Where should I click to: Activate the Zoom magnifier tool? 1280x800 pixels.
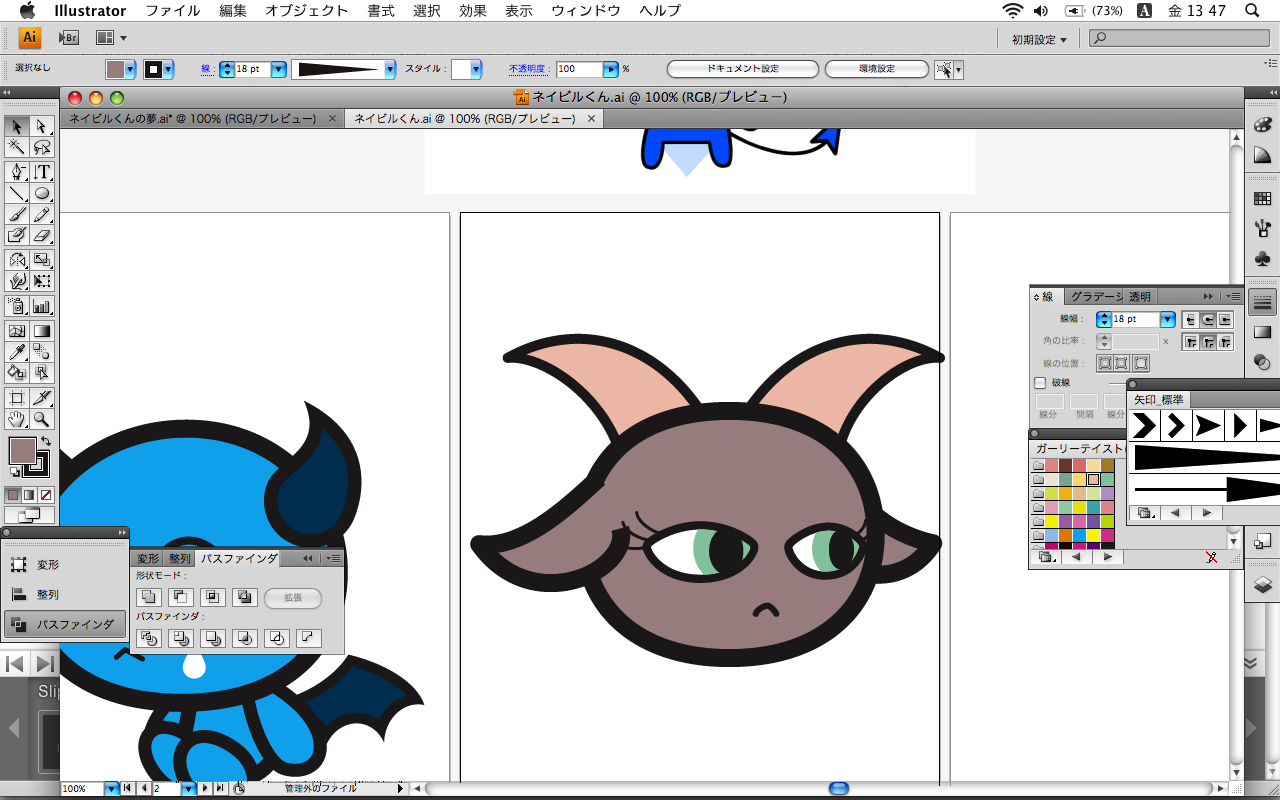42,420
